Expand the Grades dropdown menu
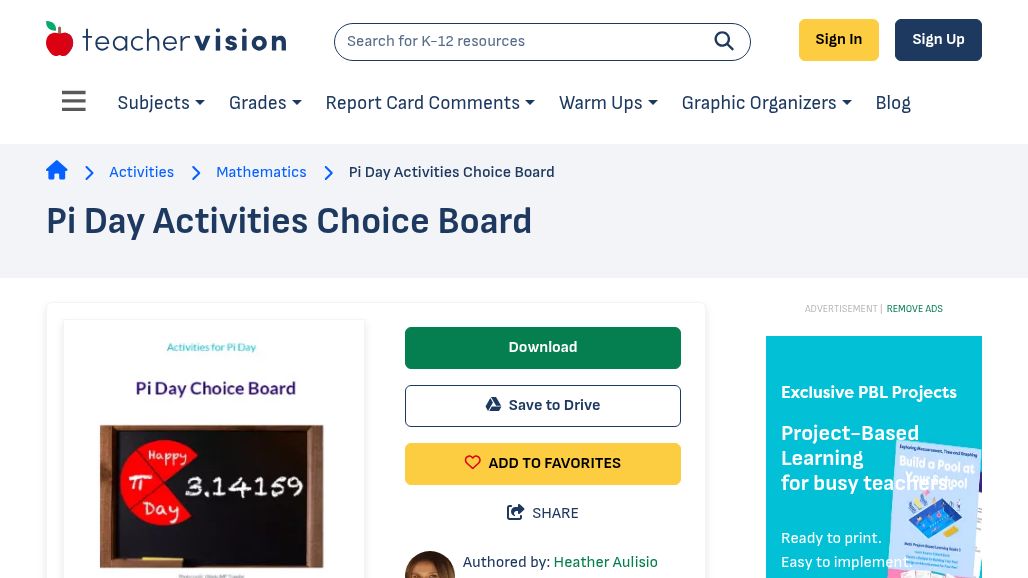The width and height of the screenshot is (1028, 578). point(265,103)
